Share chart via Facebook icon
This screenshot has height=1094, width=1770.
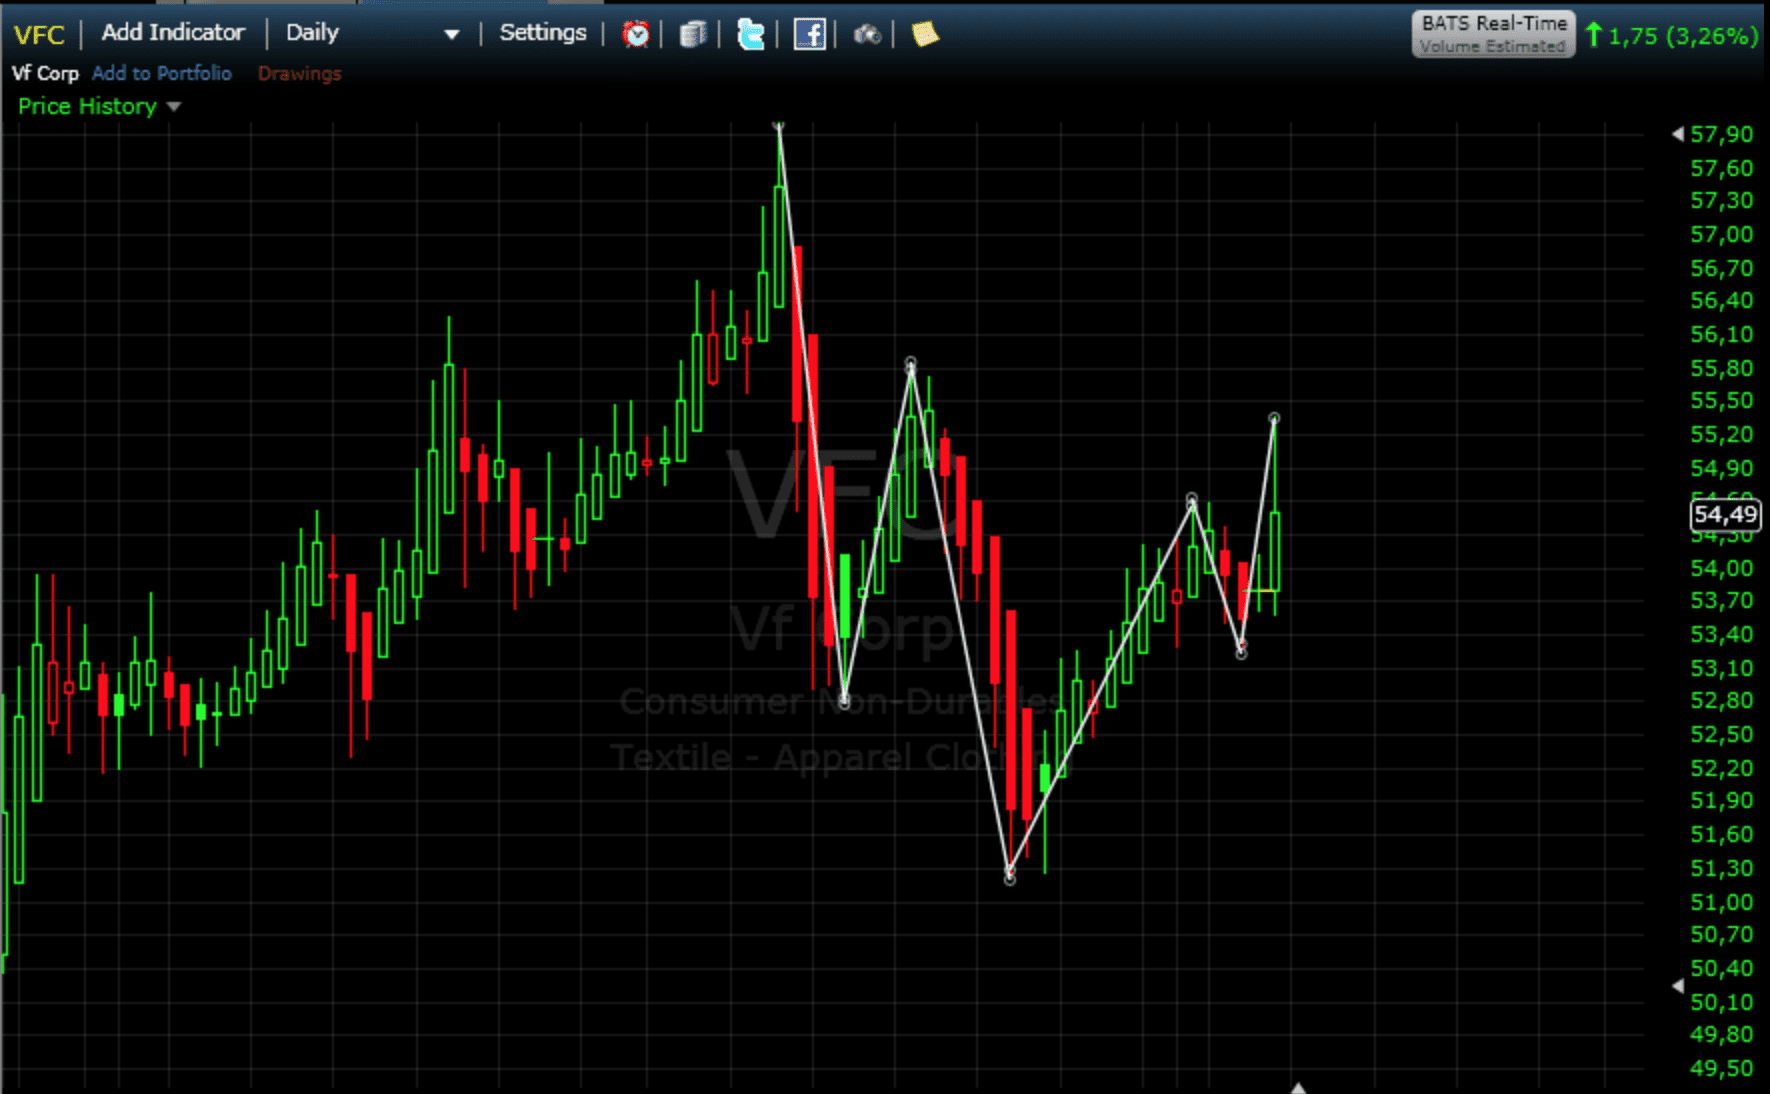coord(809,34)
